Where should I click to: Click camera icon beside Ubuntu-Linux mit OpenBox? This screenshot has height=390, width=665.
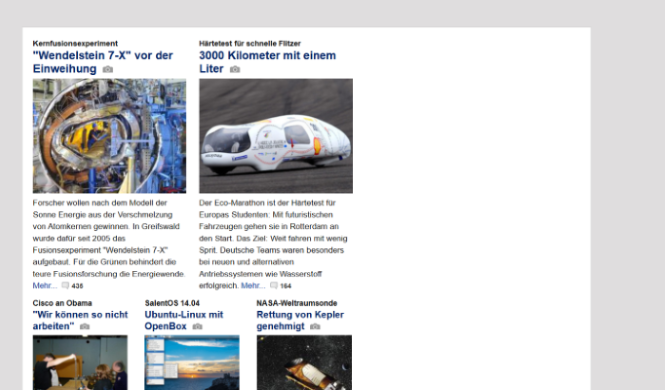pyautogui.click(x=198, y=326)
